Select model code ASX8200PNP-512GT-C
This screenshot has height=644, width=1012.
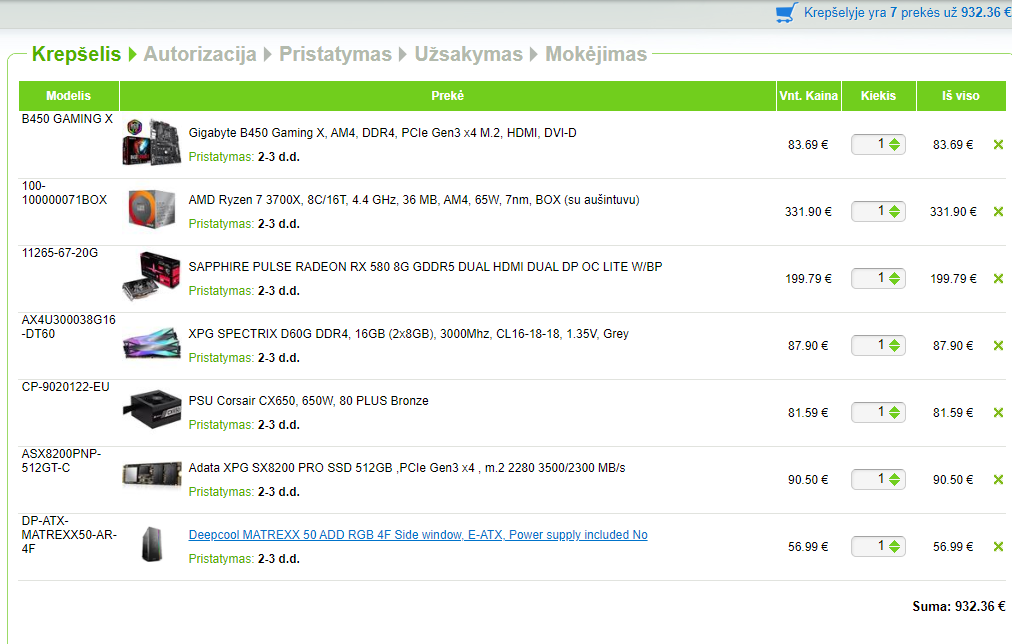click(61, 461)
